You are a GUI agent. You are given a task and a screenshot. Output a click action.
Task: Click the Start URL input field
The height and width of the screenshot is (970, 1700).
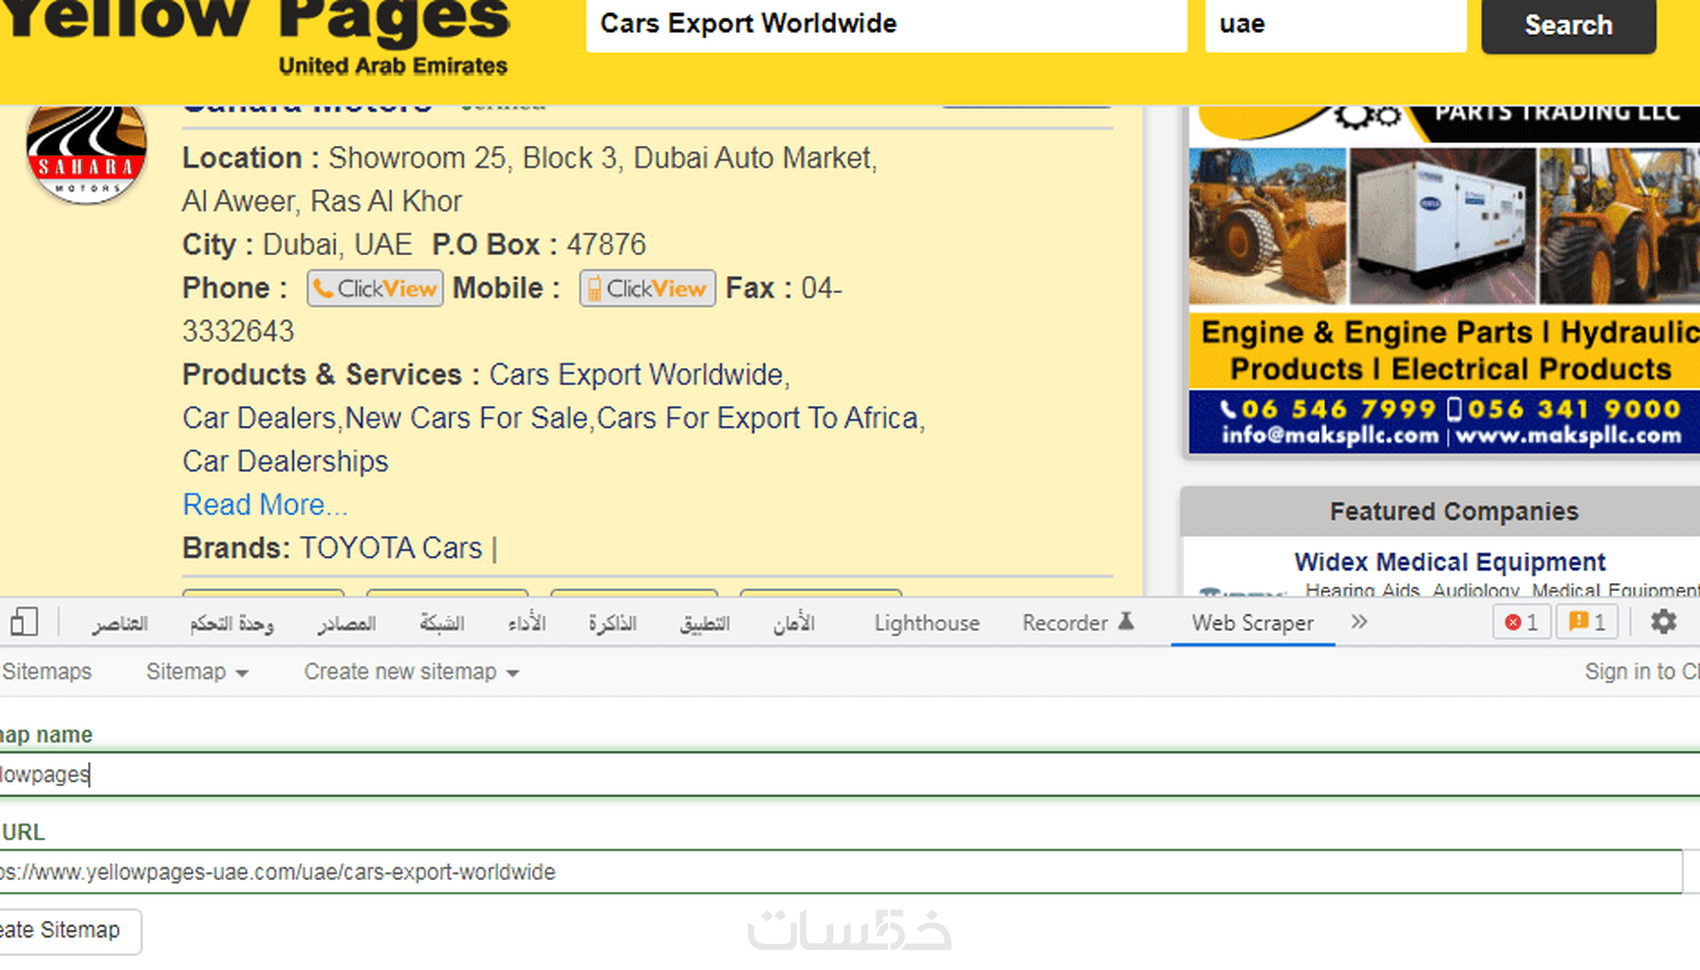pyautogui.click(x=840, y=872)
